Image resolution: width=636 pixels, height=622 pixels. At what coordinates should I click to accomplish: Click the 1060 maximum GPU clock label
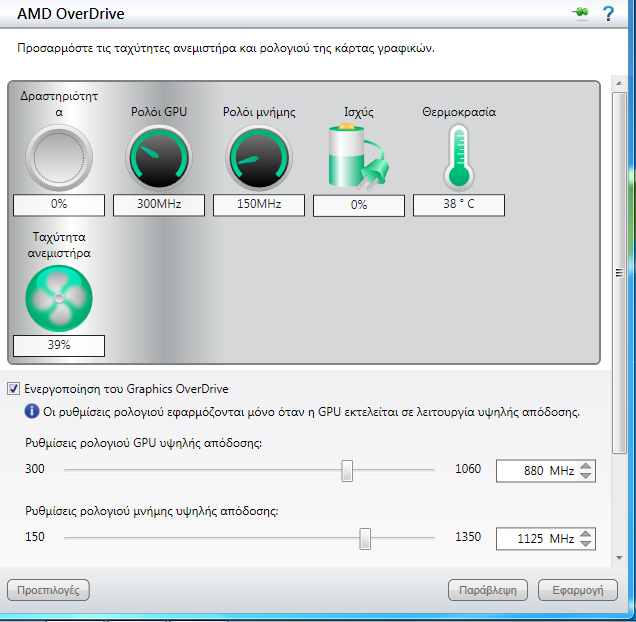pyautogui.click(x=468, y=469)
